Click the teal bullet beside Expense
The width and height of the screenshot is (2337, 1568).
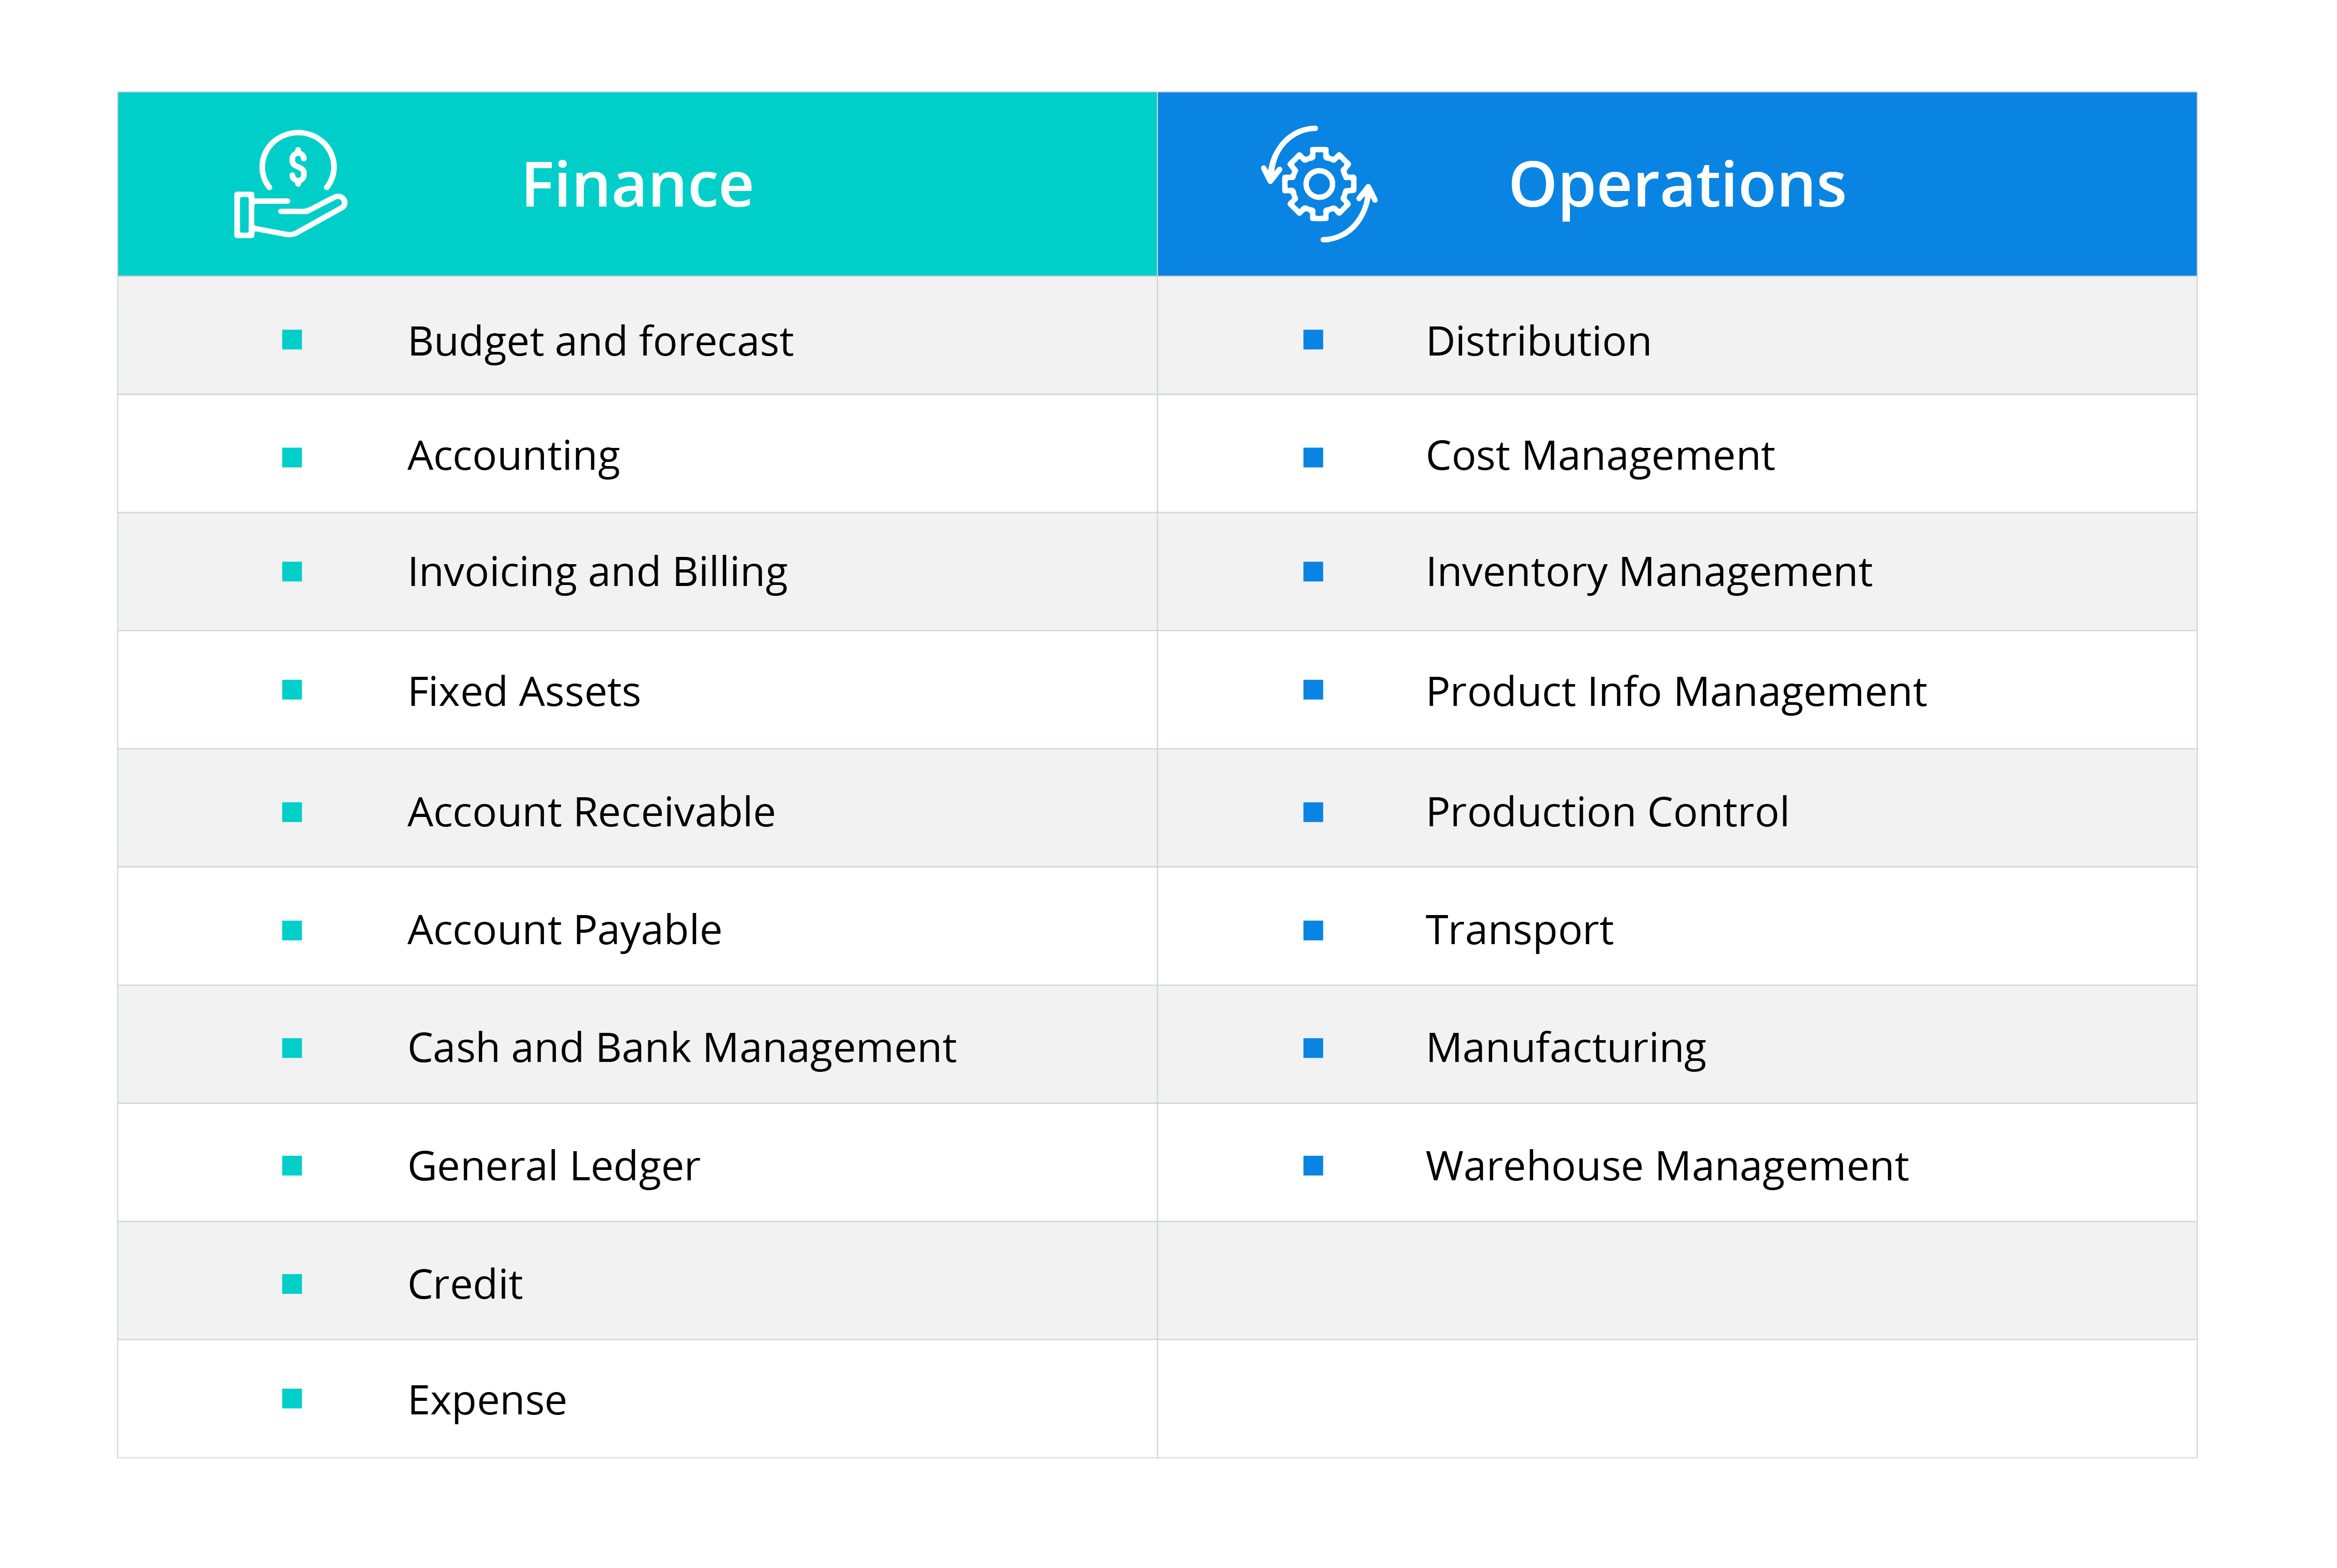pyautogui.click(x=292, y=1398)
